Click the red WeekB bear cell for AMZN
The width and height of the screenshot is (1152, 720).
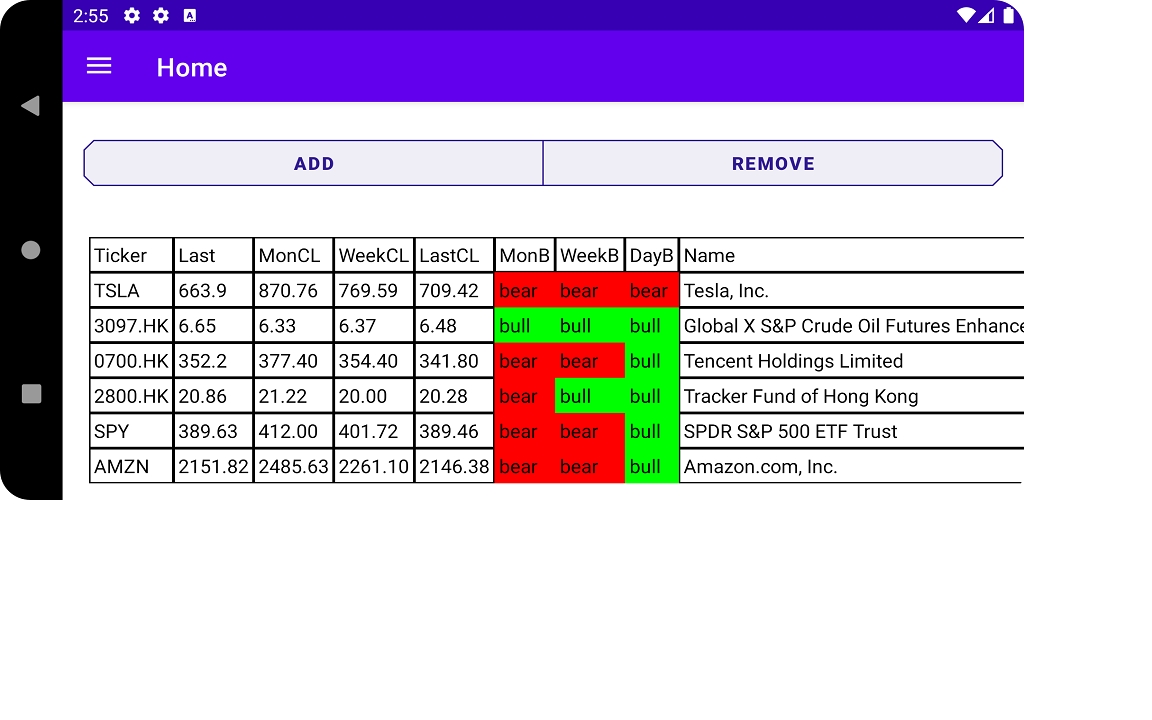click(590, 467)
